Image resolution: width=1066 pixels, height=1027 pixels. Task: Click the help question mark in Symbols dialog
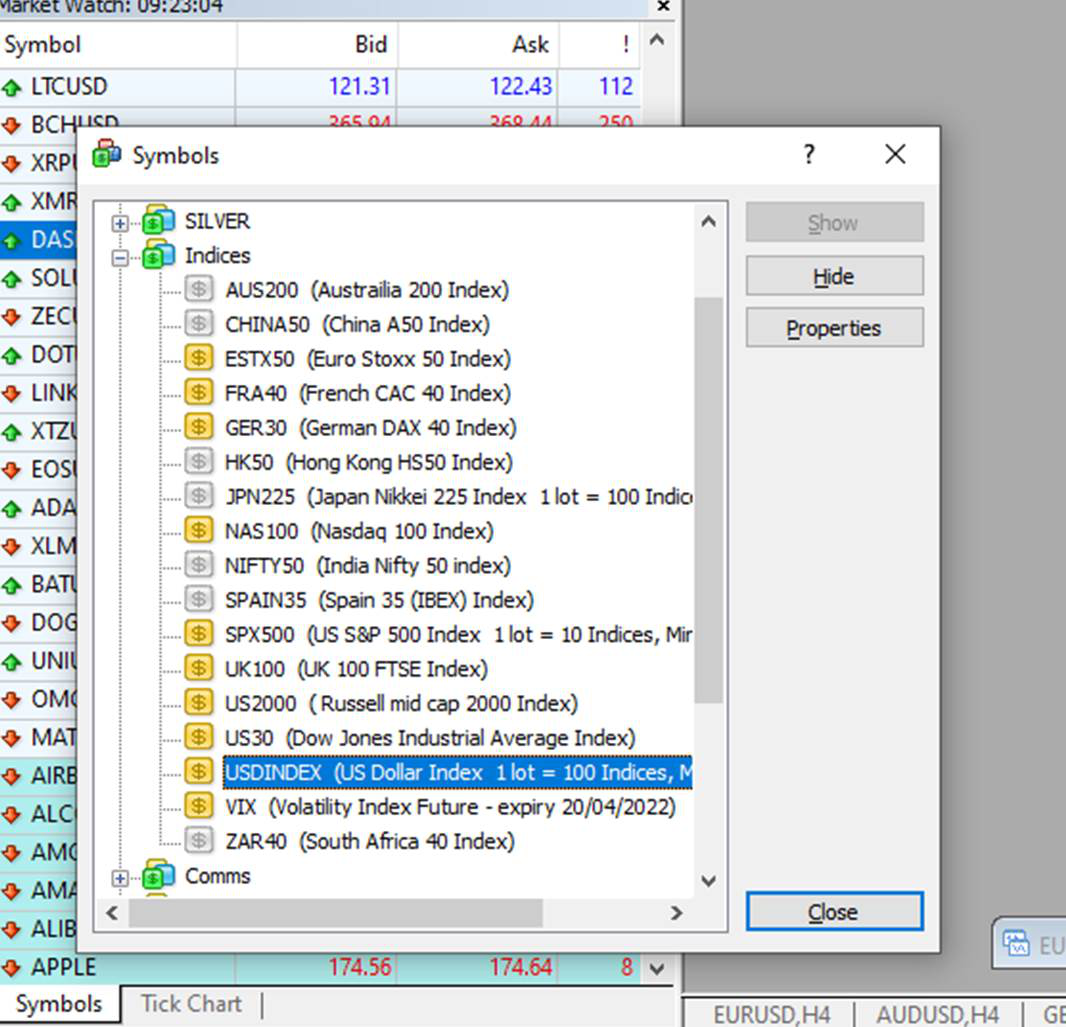point(808,154)
